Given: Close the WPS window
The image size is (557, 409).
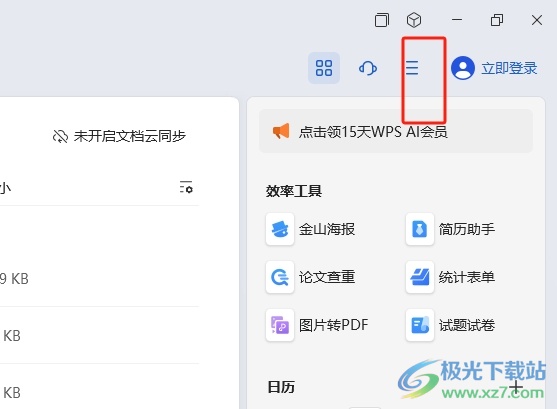Looking at the screenshot, I should point(537,20).
